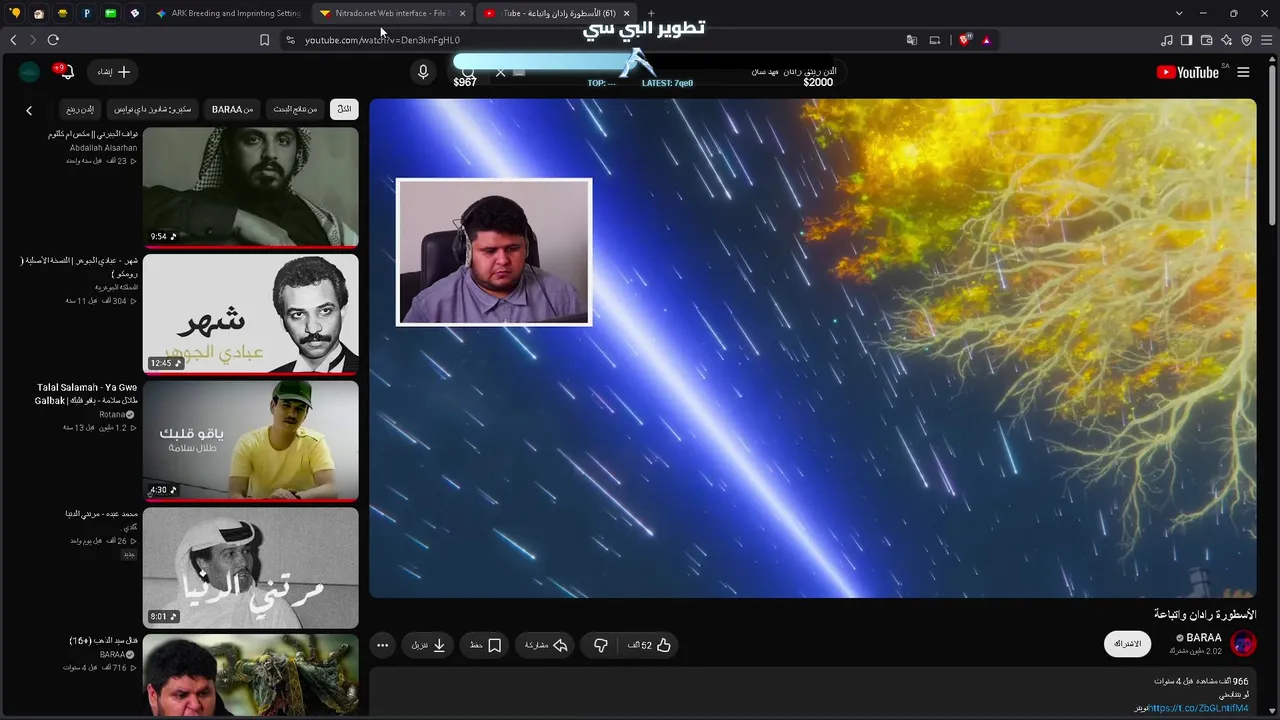Save the video to a playlist
Viewport: 1280px width, 720px height.
(x=485, y=645)
